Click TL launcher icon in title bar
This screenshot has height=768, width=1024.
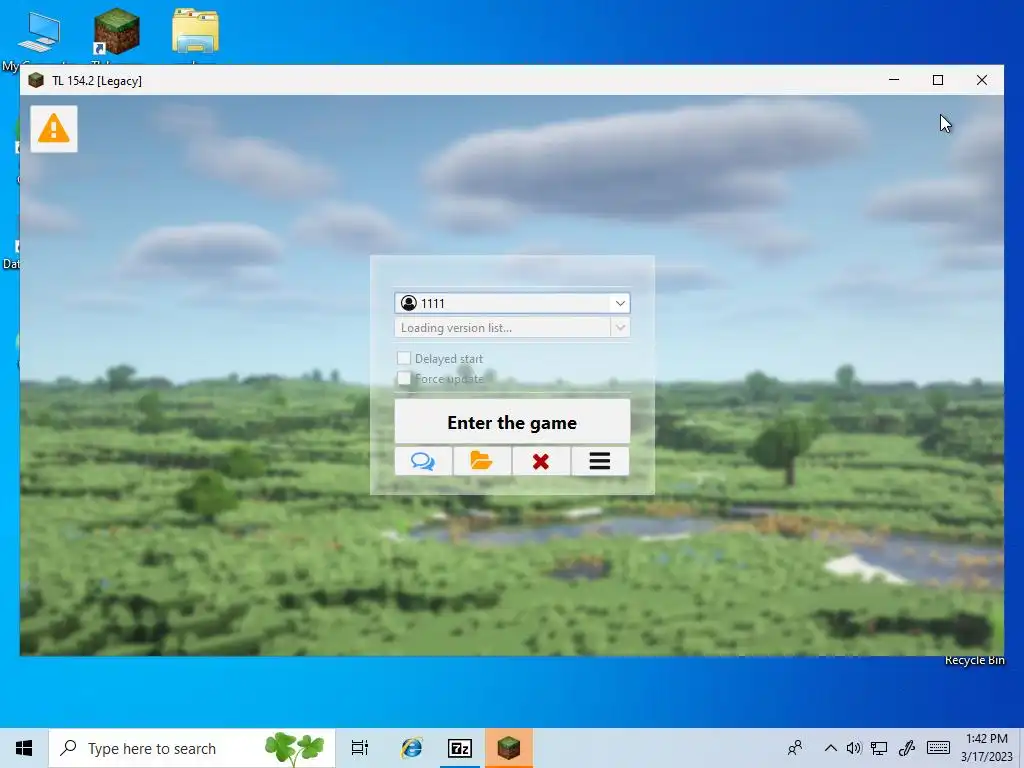click(36, 80)
